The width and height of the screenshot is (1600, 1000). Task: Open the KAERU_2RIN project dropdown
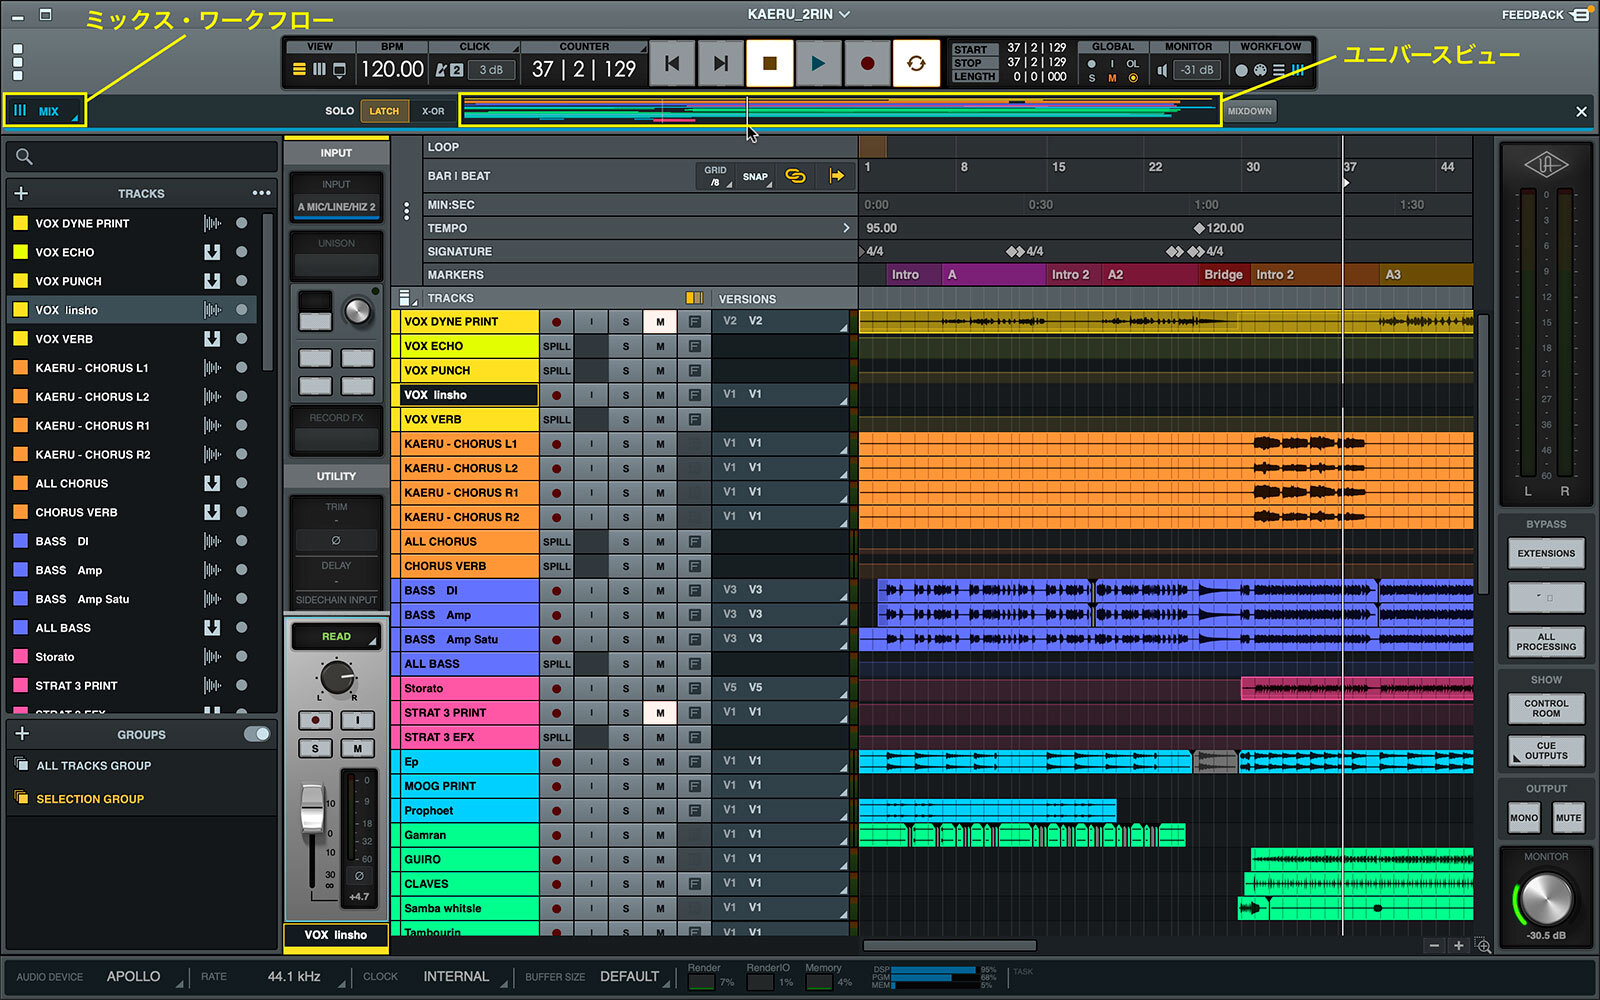point(799,14)
